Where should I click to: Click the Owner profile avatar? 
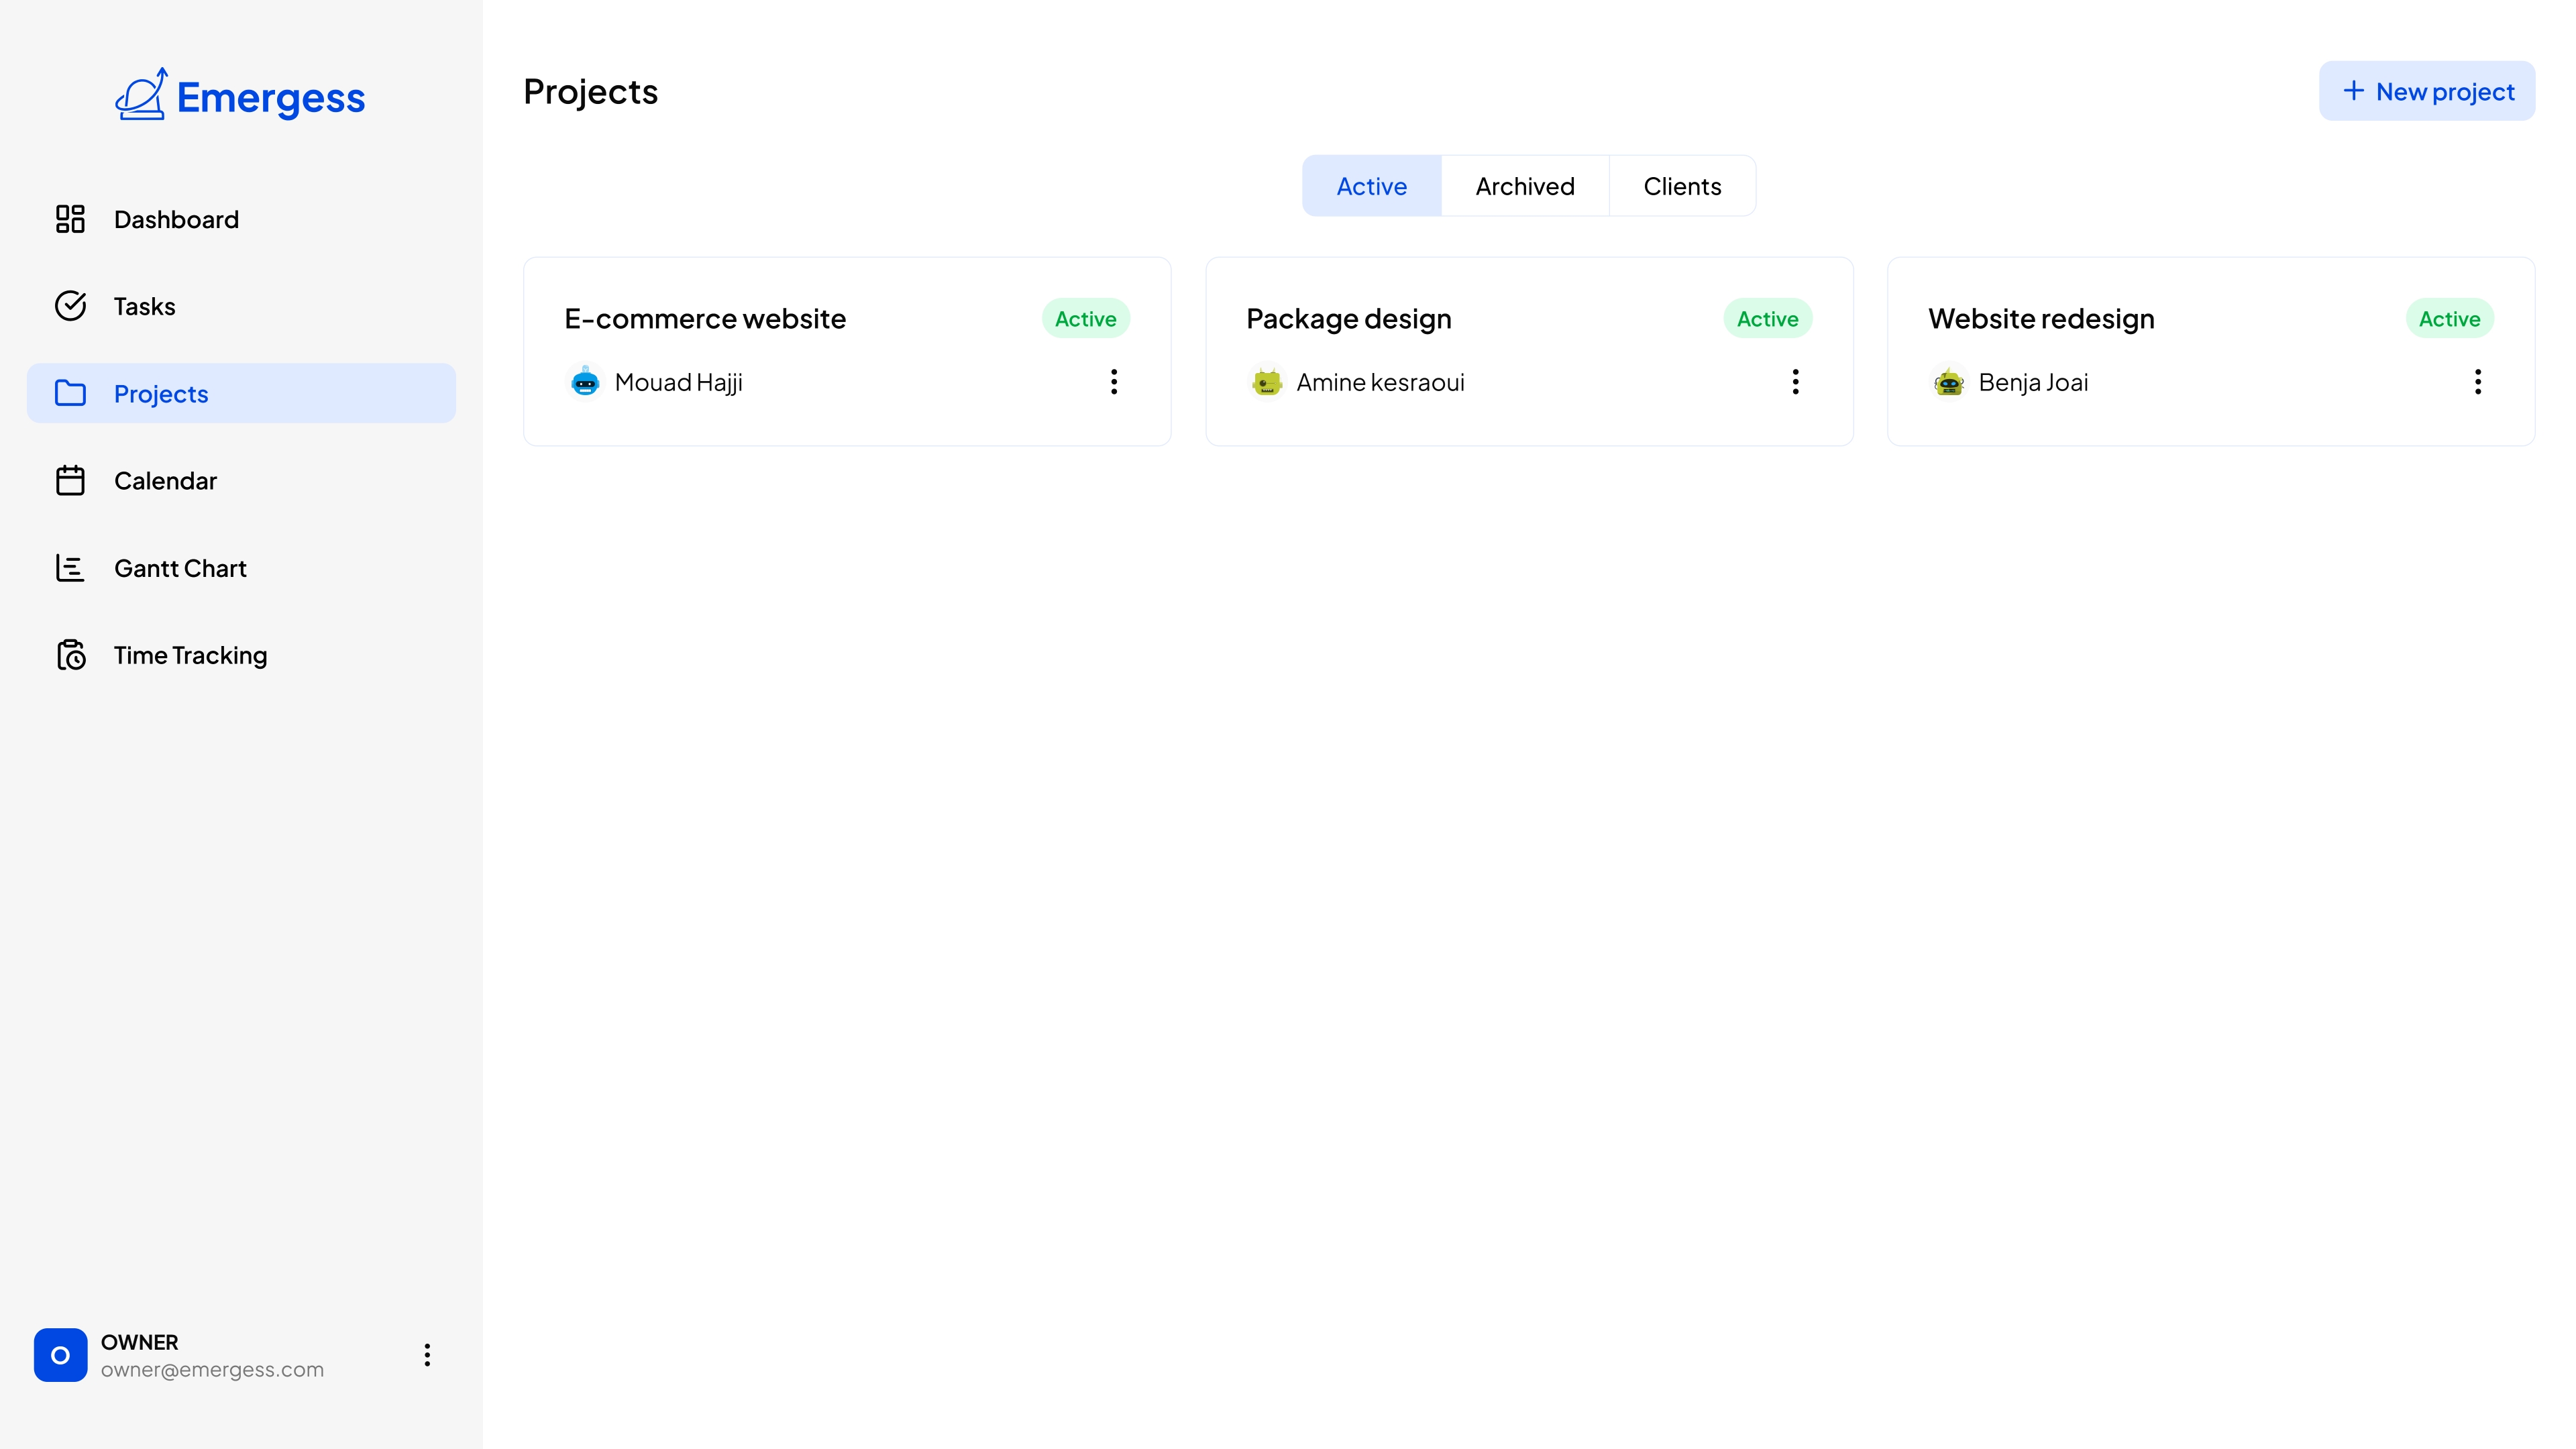coord(60,1356)
